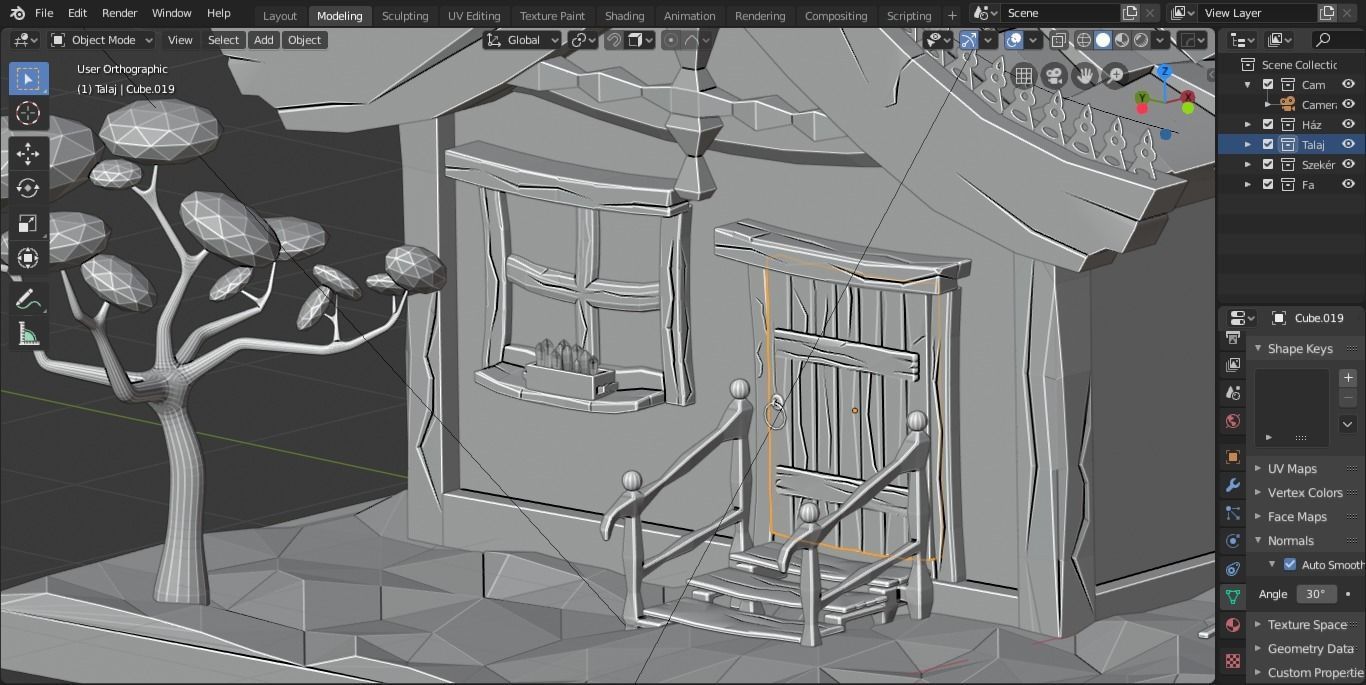This screenshot has width=1366, height=685.
Task: Toggle orthographic grid view button
Action: 1023,76
